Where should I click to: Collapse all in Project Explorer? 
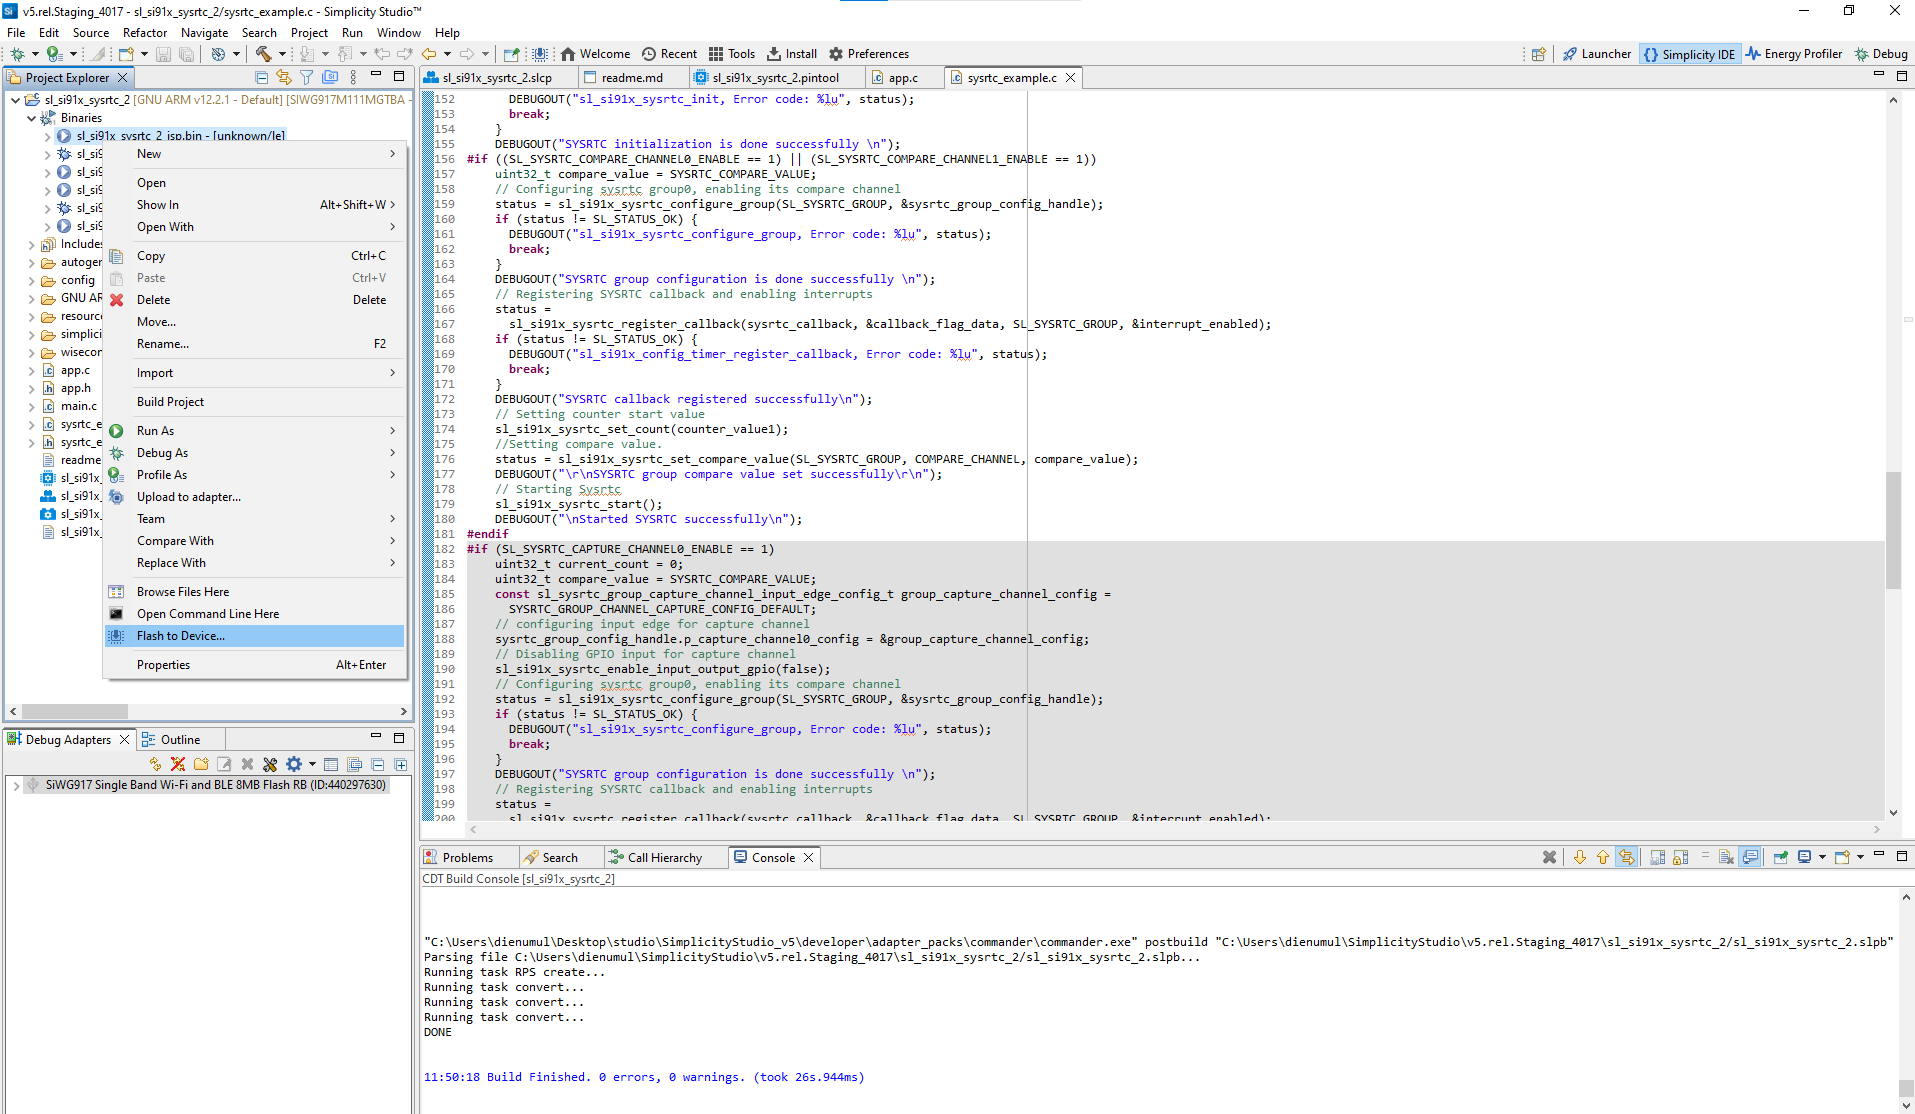tap(261, 78)
